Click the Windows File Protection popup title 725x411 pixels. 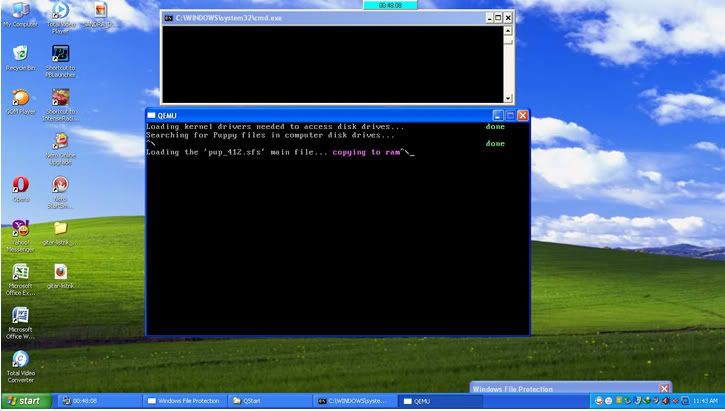(x=512, y=389)
